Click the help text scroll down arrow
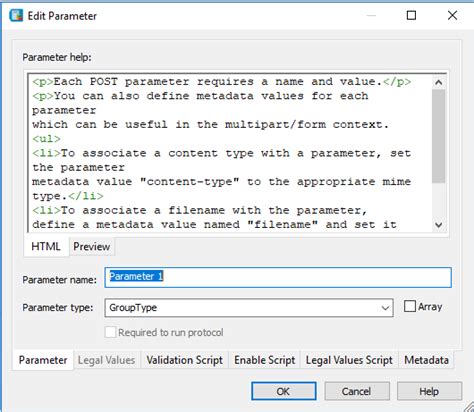Image resolution: width=474 pixels, height=412 pixels. tap(439, 225)
